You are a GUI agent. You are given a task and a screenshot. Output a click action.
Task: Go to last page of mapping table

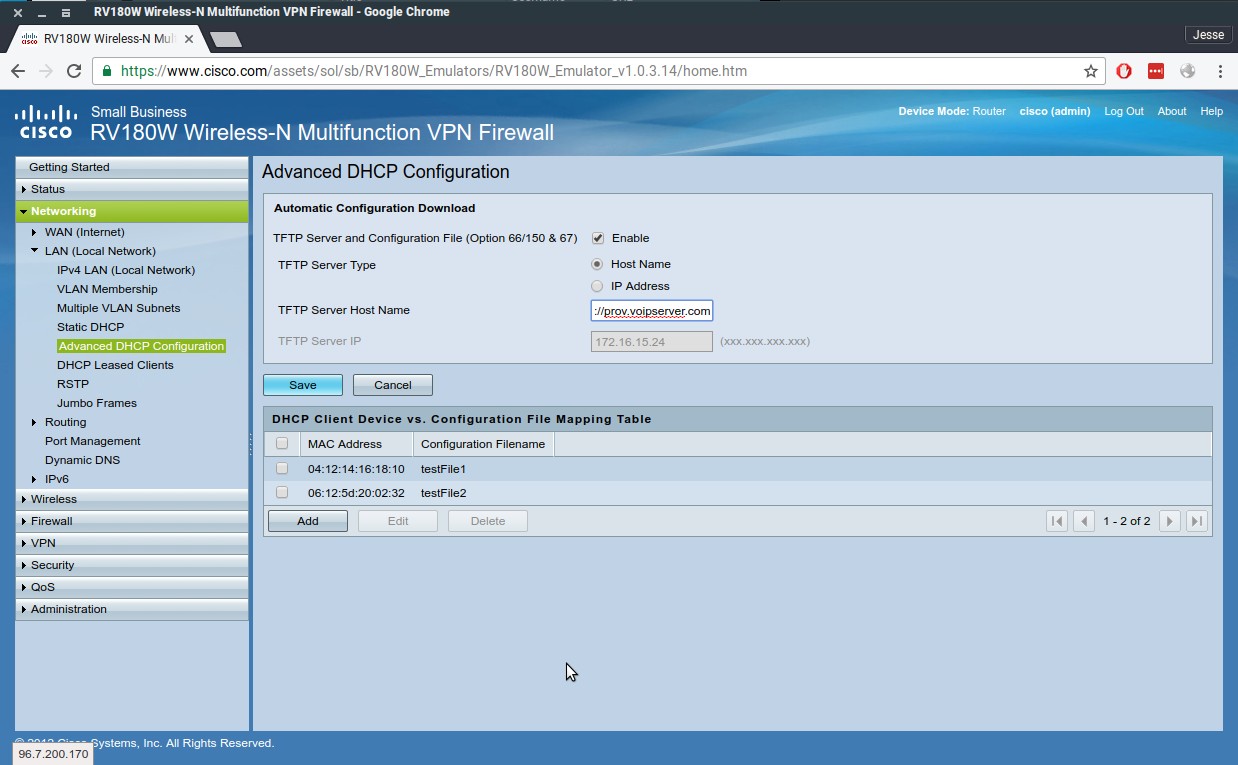coord(1196,521)
